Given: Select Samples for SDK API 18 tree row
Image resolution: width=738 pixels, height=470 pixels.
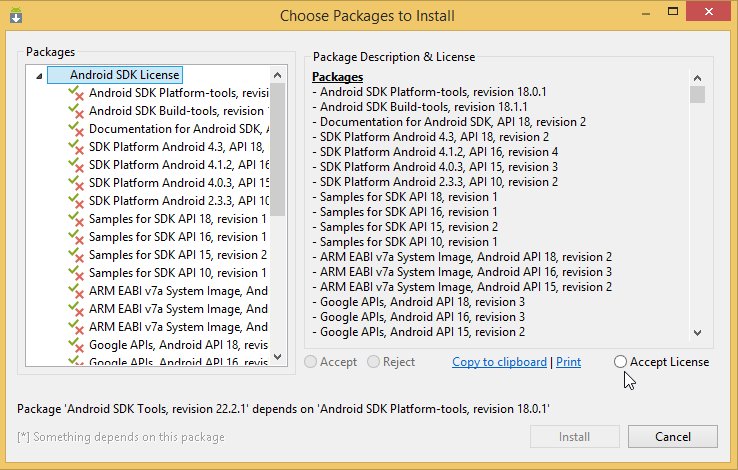Looking at the screenshot, I should point(178,219).
